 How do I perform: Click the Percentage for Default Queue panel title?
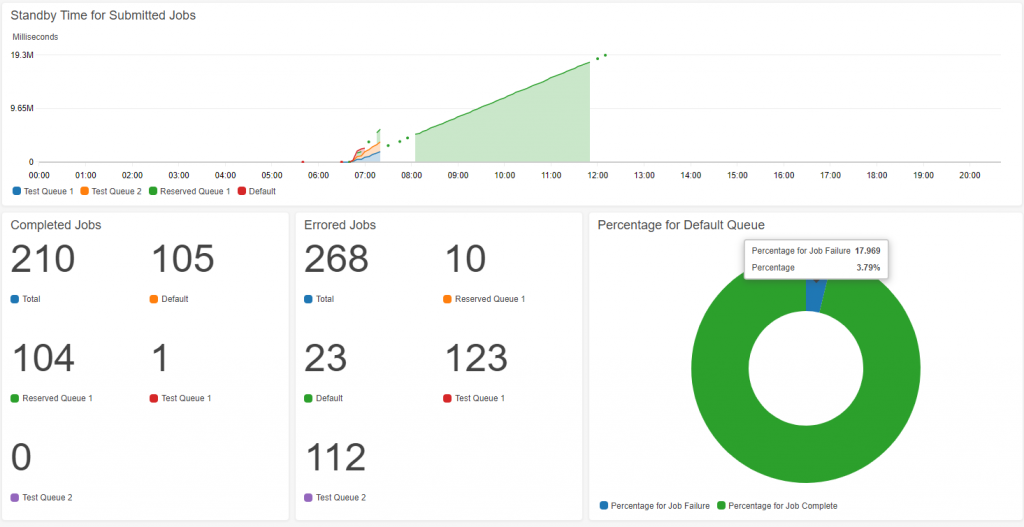pos(681,225)
